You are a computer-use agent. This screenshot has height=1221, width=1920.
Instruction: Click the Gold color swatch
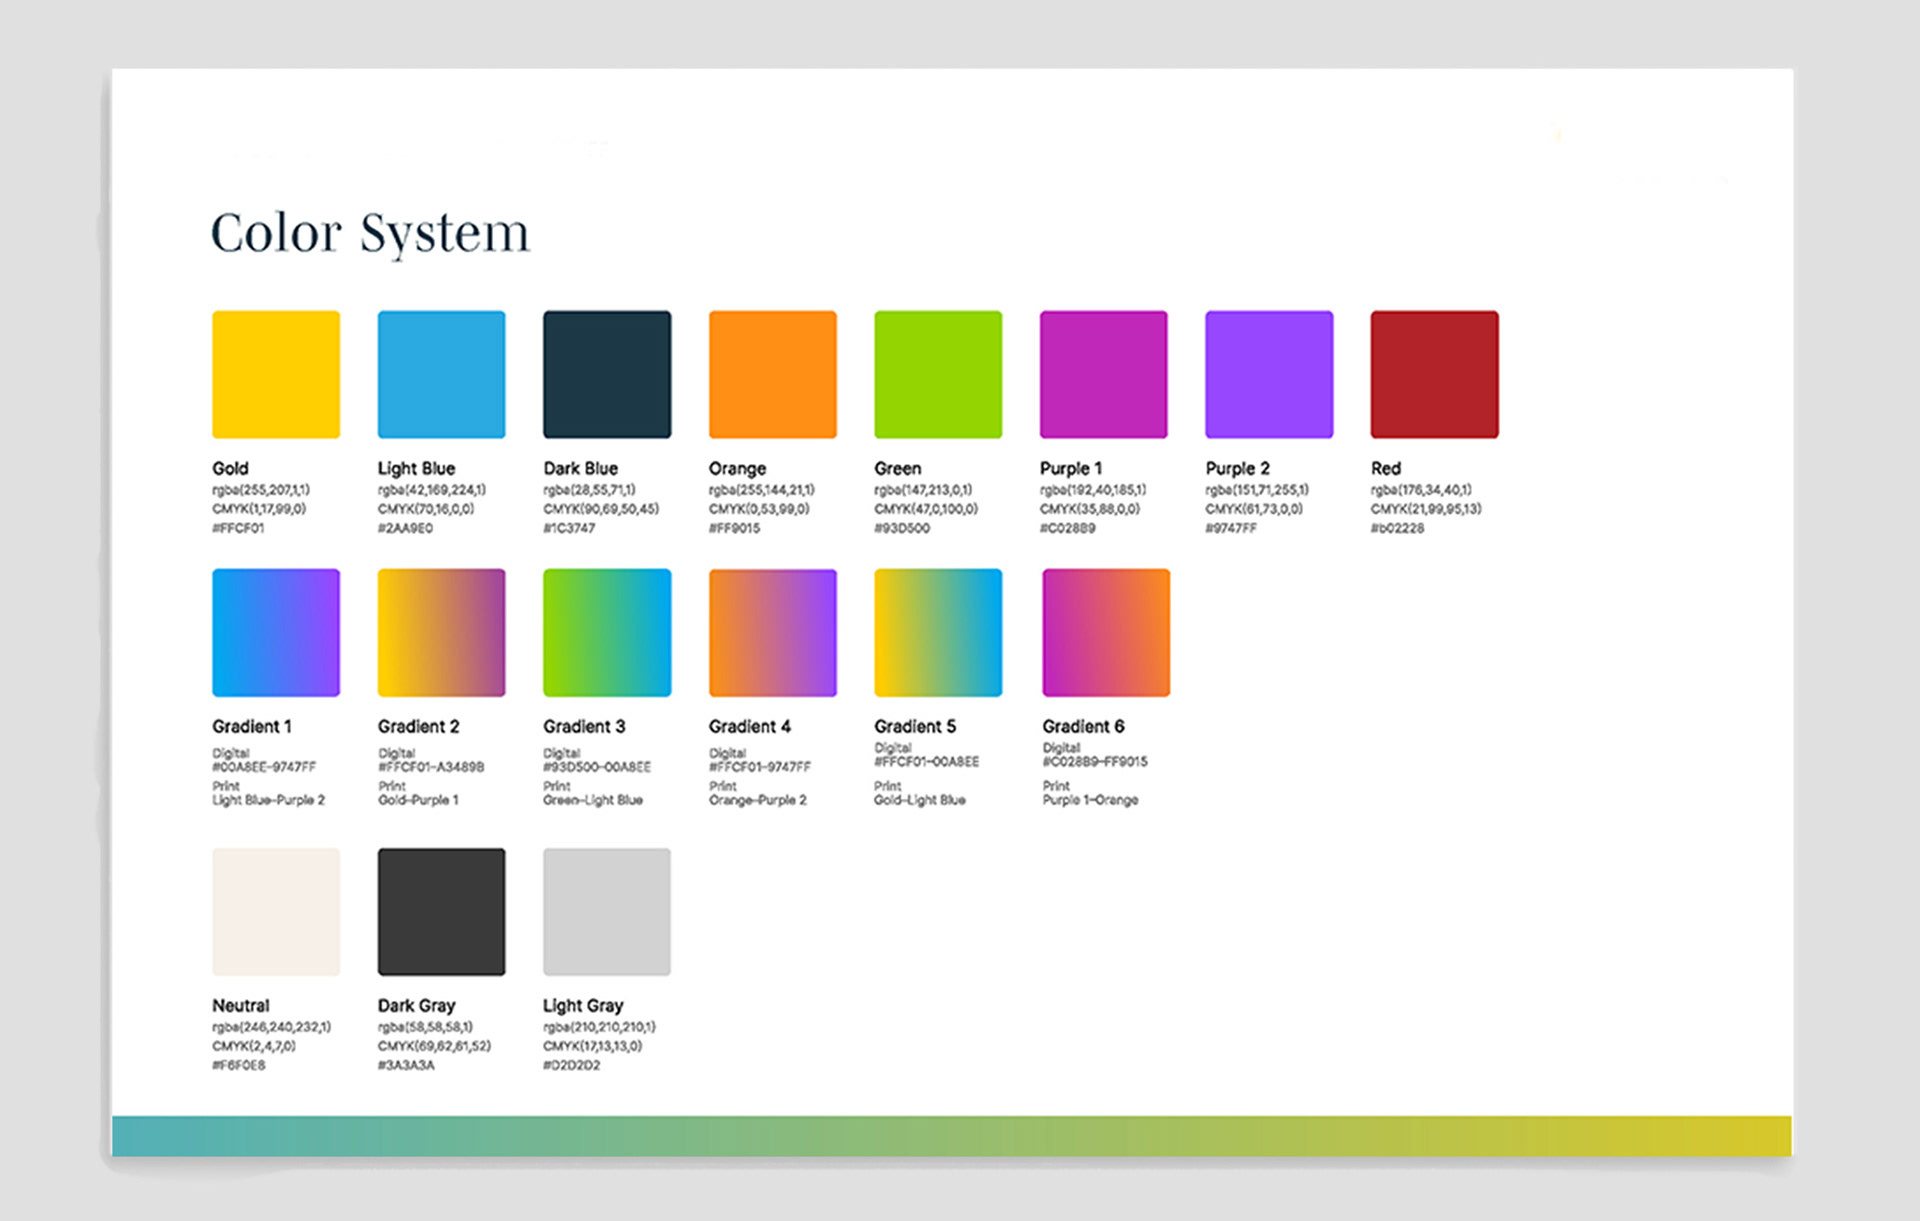click(276, 374)
